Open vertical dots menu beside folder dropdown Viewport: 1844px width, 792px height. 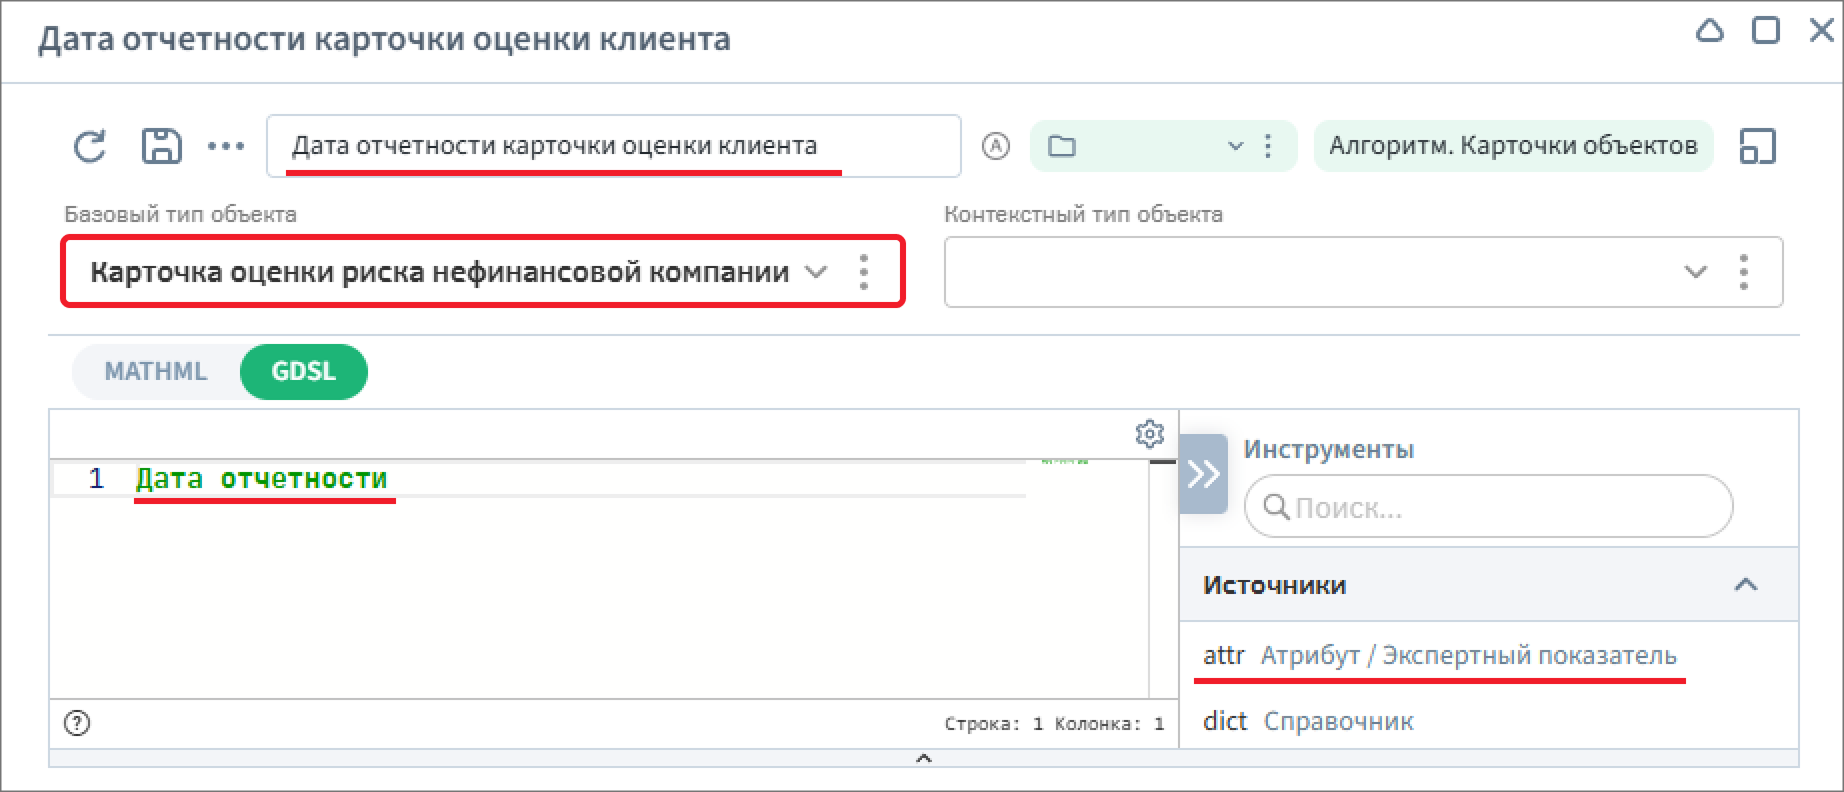(x=1268, y=146)
